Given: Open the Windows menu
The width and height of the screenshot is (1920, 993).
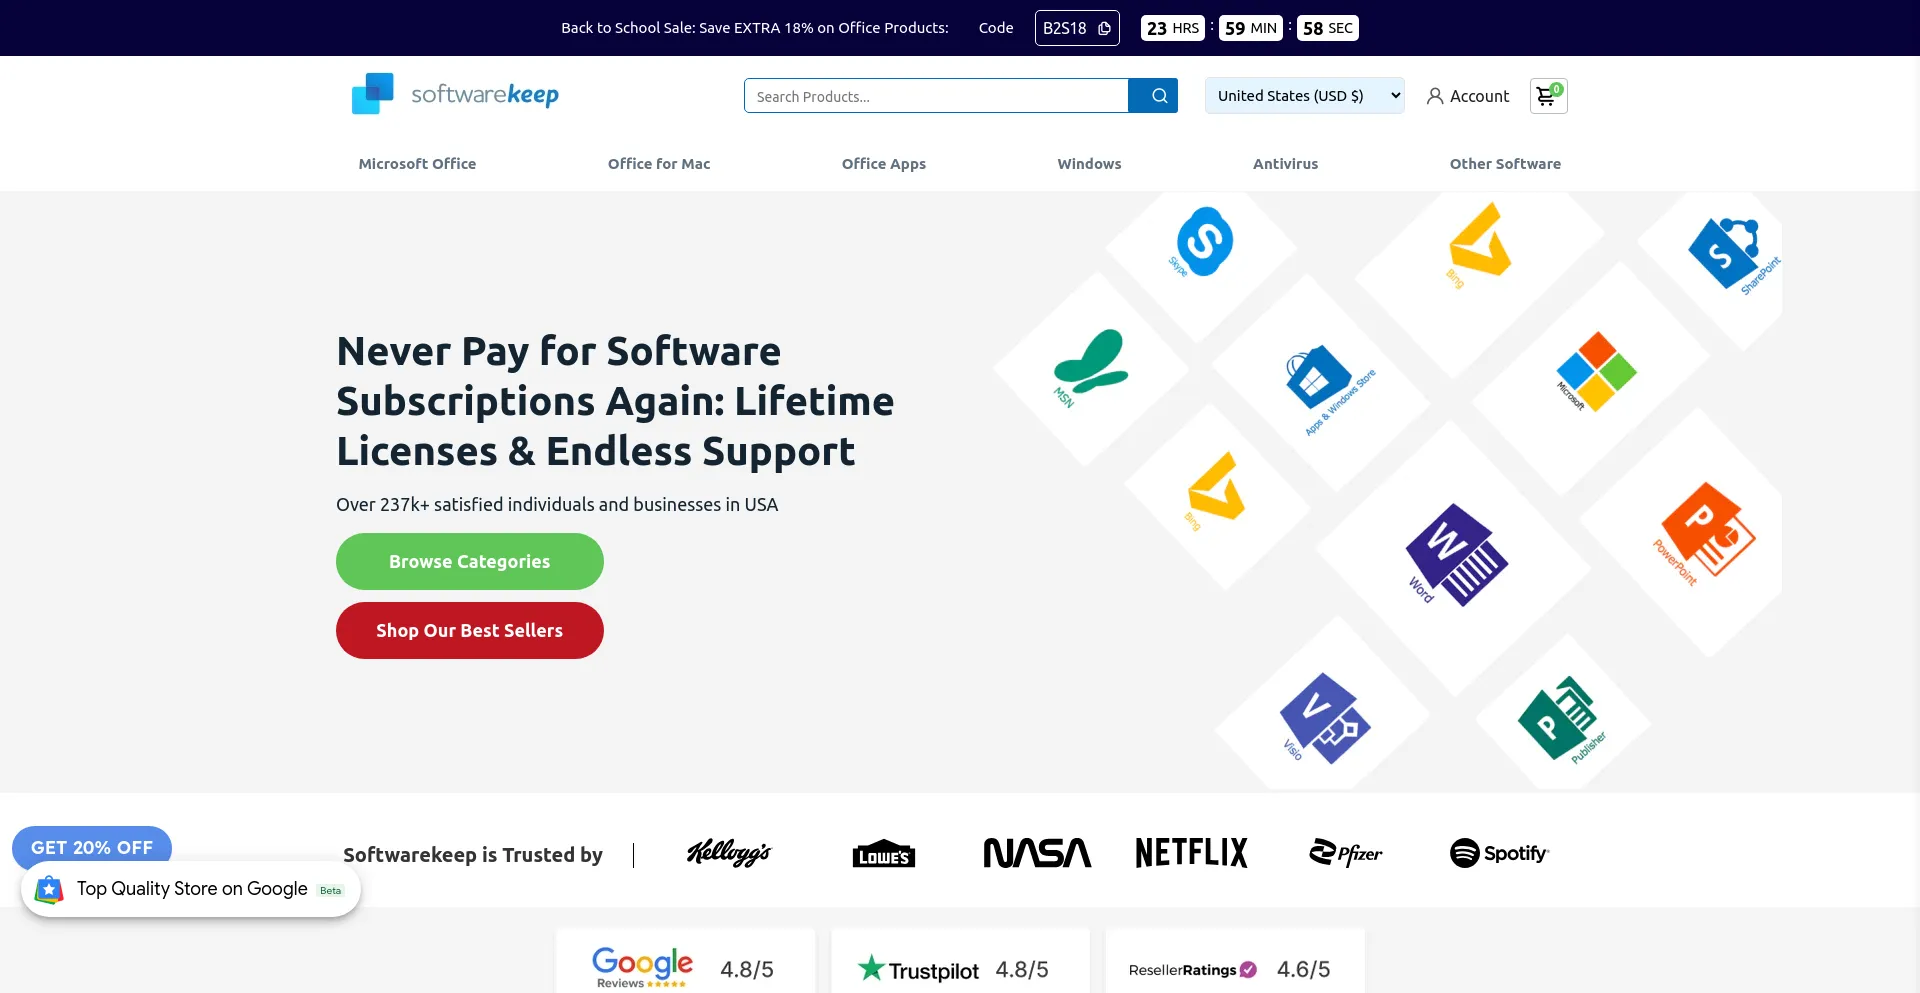Looking at the screenshot, I should [x=1089, y=164].
